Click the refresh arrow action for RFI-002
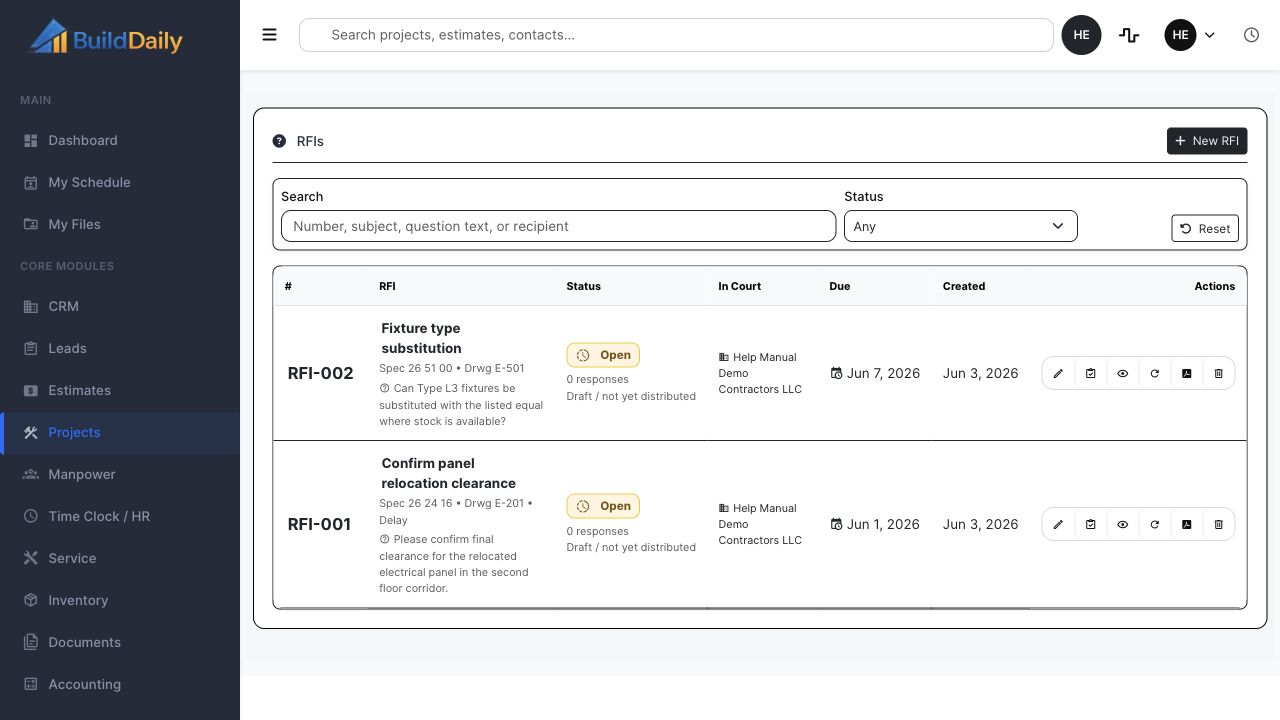 [1154, 373]
